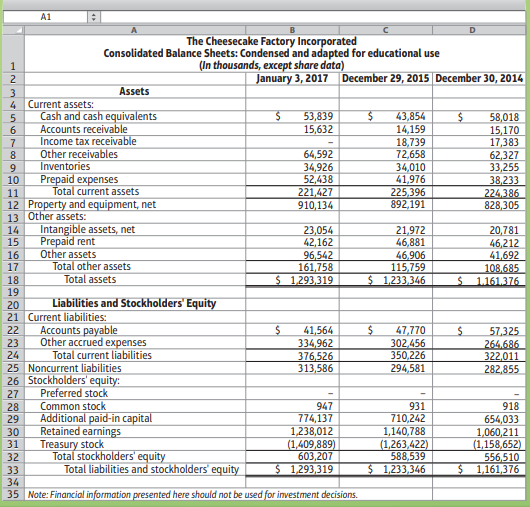Select 'Total current assets' label cell
Image resolution: width=530 pixels, height=507 pixels.
point(135,192)
